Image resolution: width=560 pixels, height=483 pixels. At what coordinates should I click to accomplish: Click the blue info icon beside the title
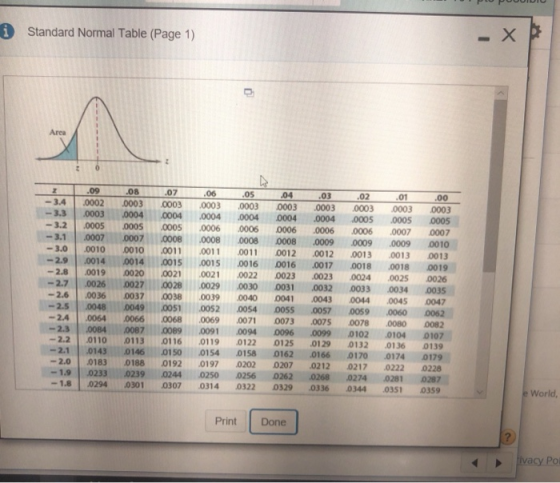[x=6, y=31]
